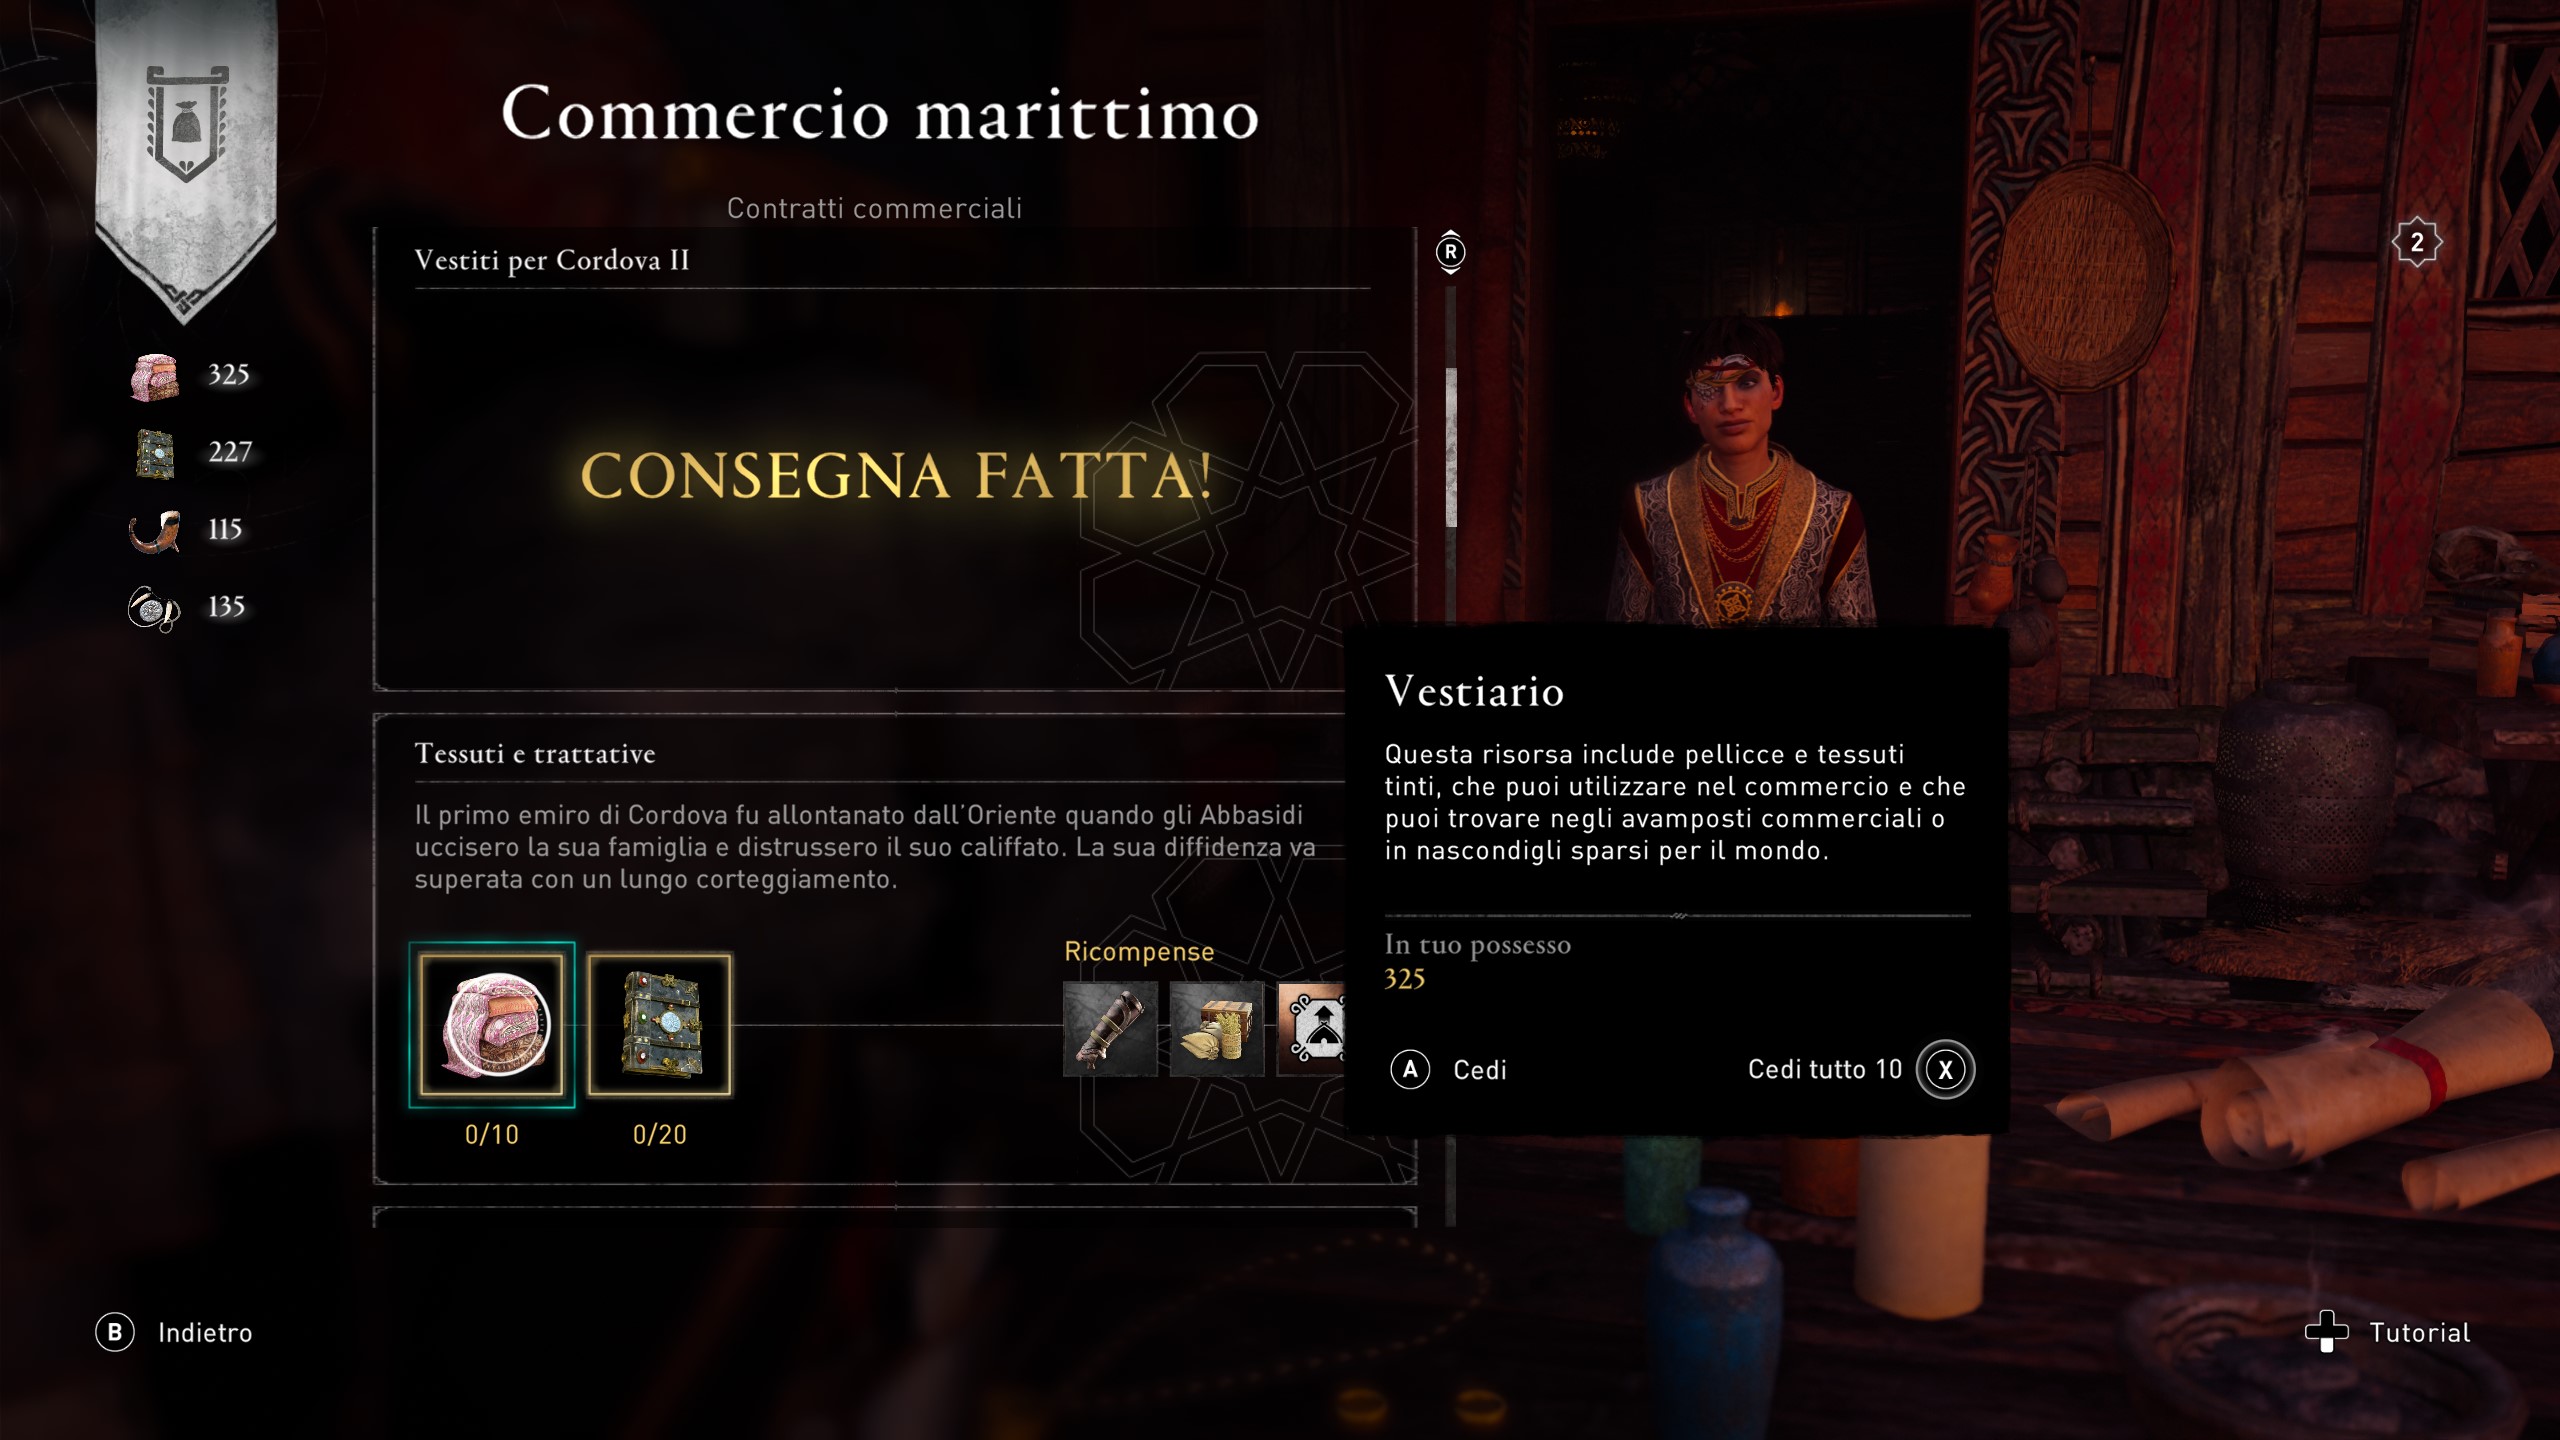Select the Vestiario fabric resource slot

point(491,1025)
